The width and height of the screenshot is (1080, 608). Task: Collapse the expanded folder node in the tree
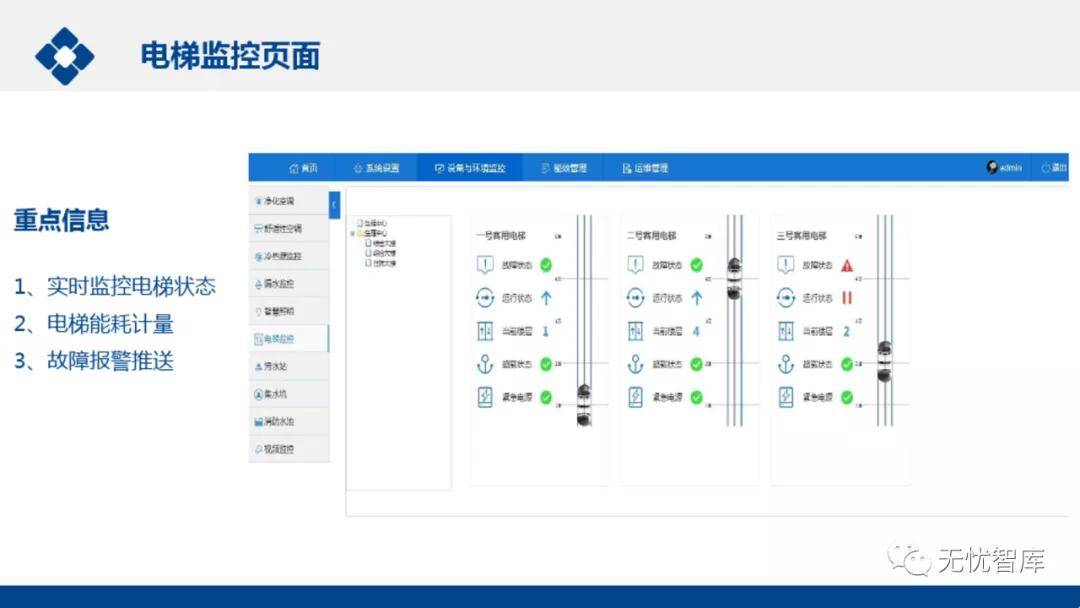point(353,233)
